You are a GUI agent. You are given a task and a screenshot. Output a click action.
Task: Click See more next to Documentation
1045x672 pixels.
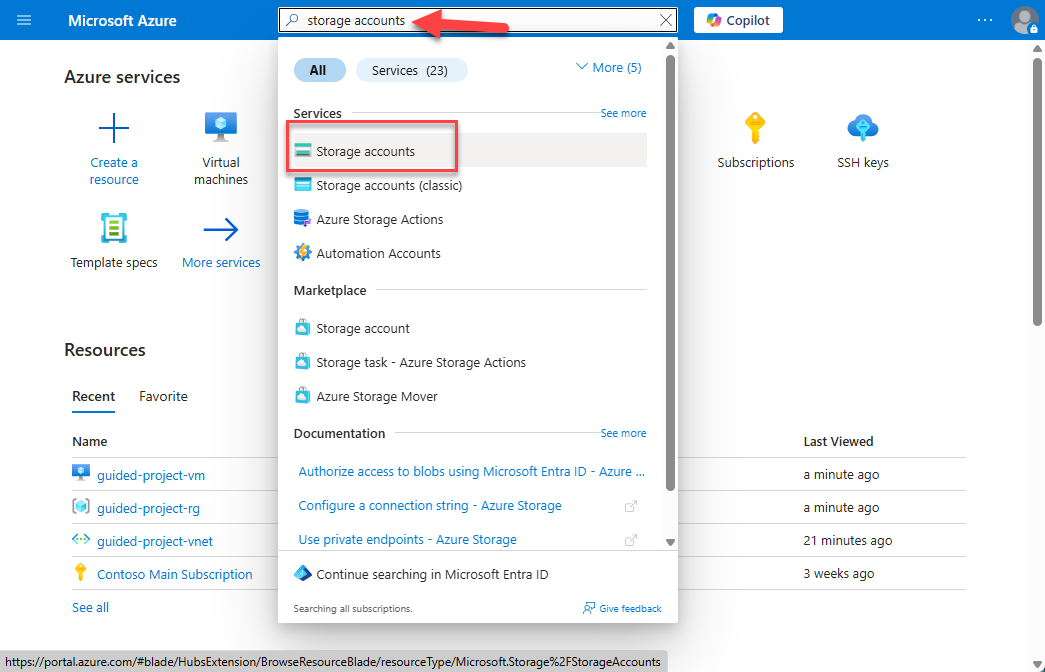click(623, 433)
